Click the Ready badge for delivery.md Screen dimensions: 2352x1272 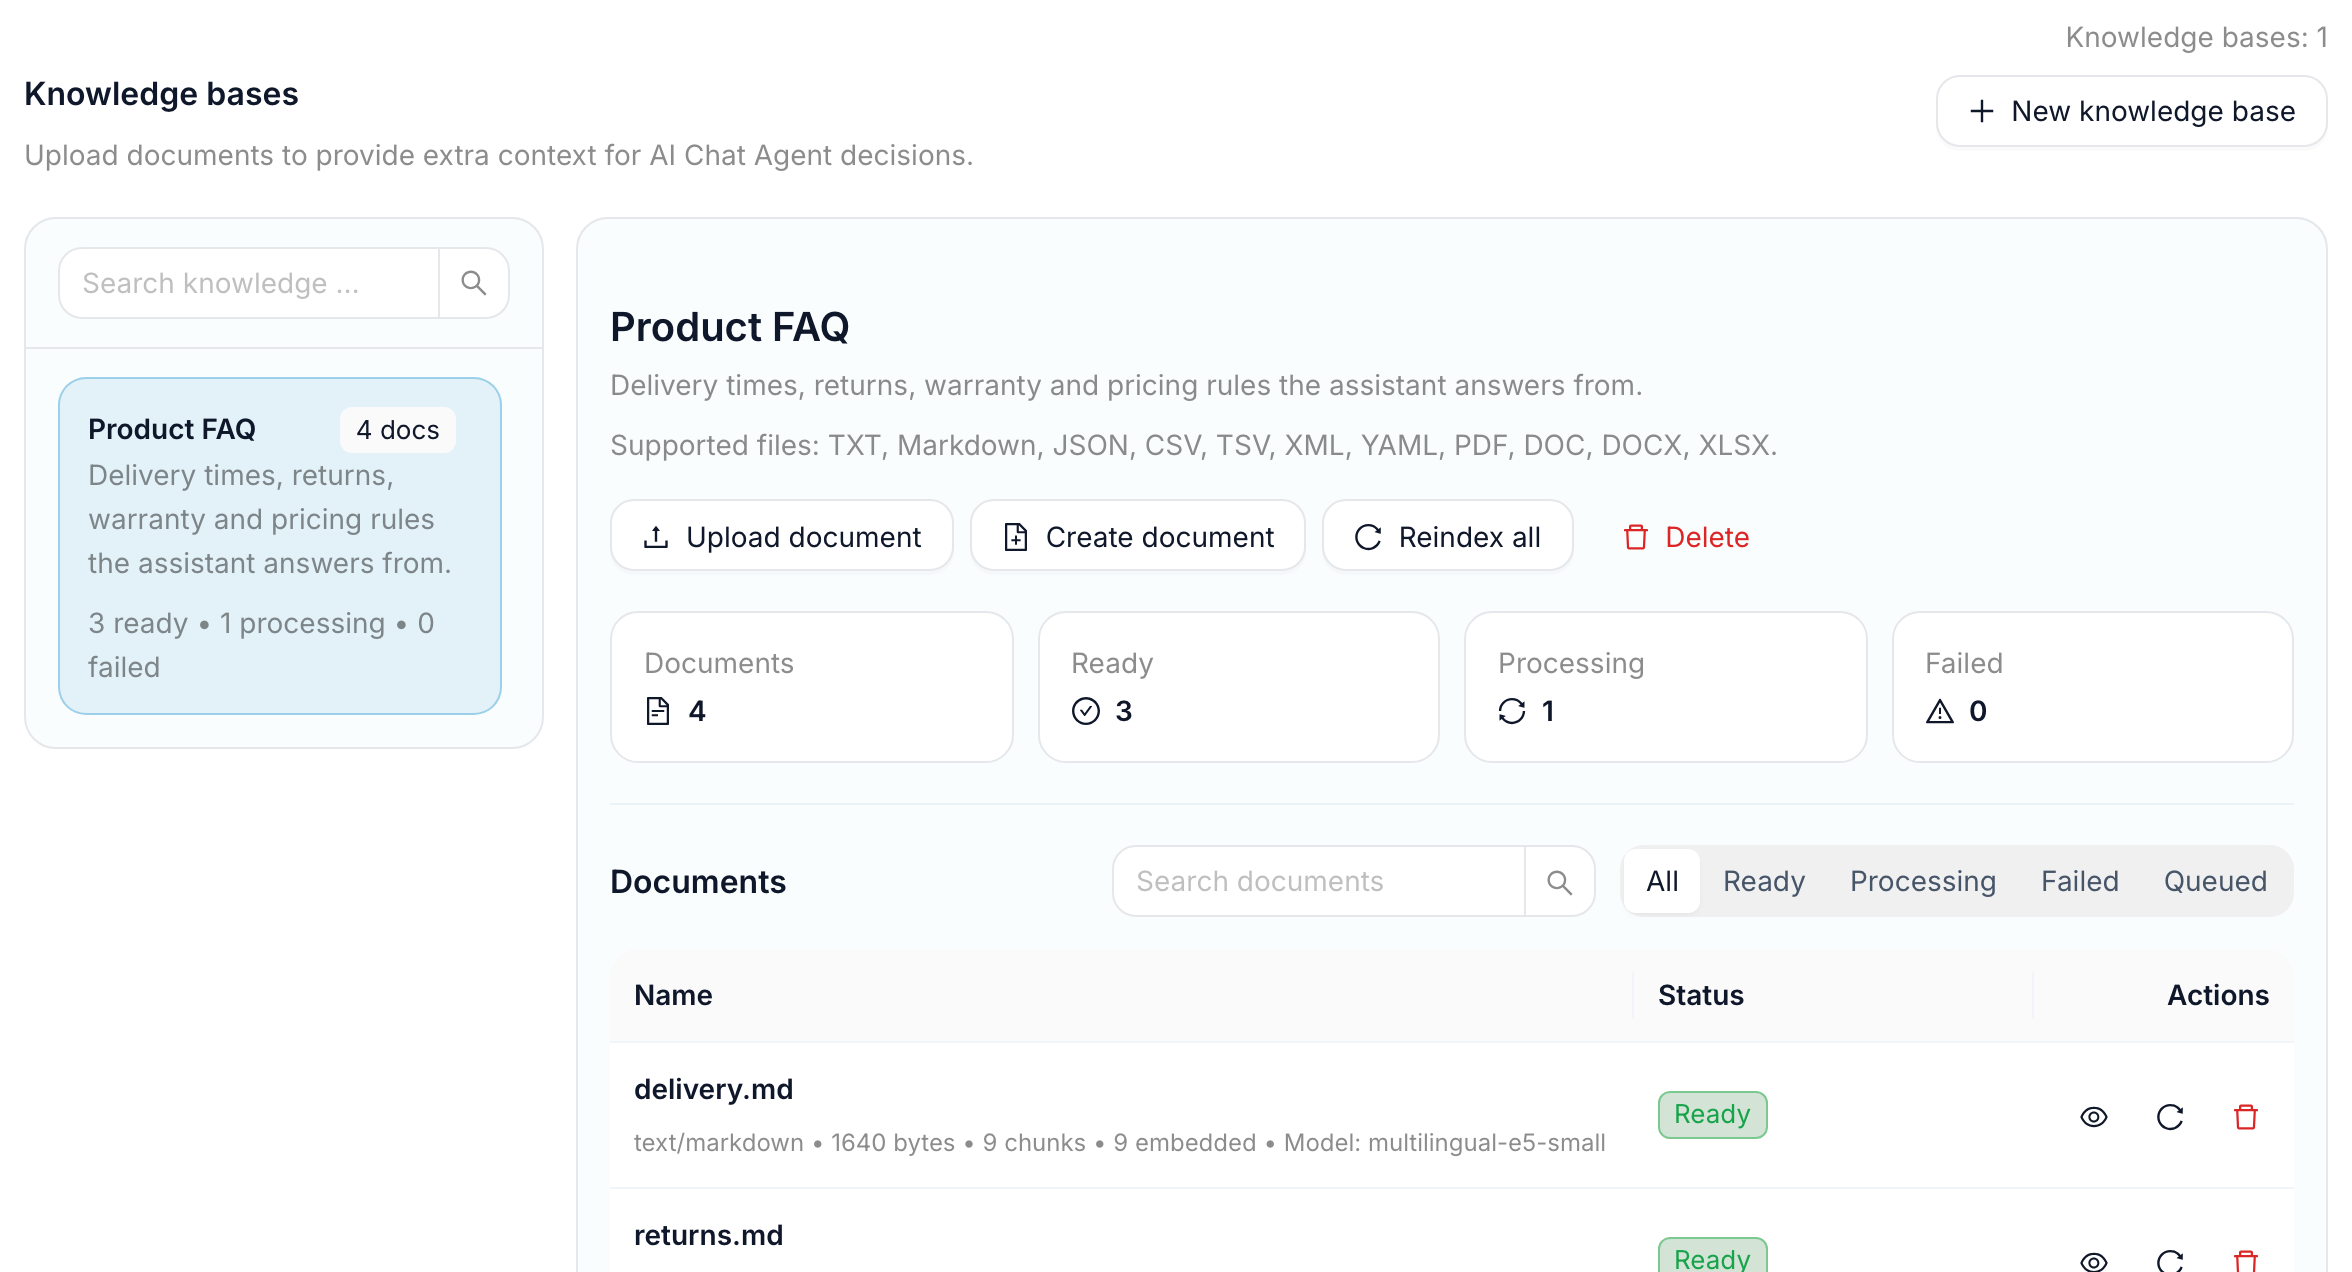[1712, 1114]
